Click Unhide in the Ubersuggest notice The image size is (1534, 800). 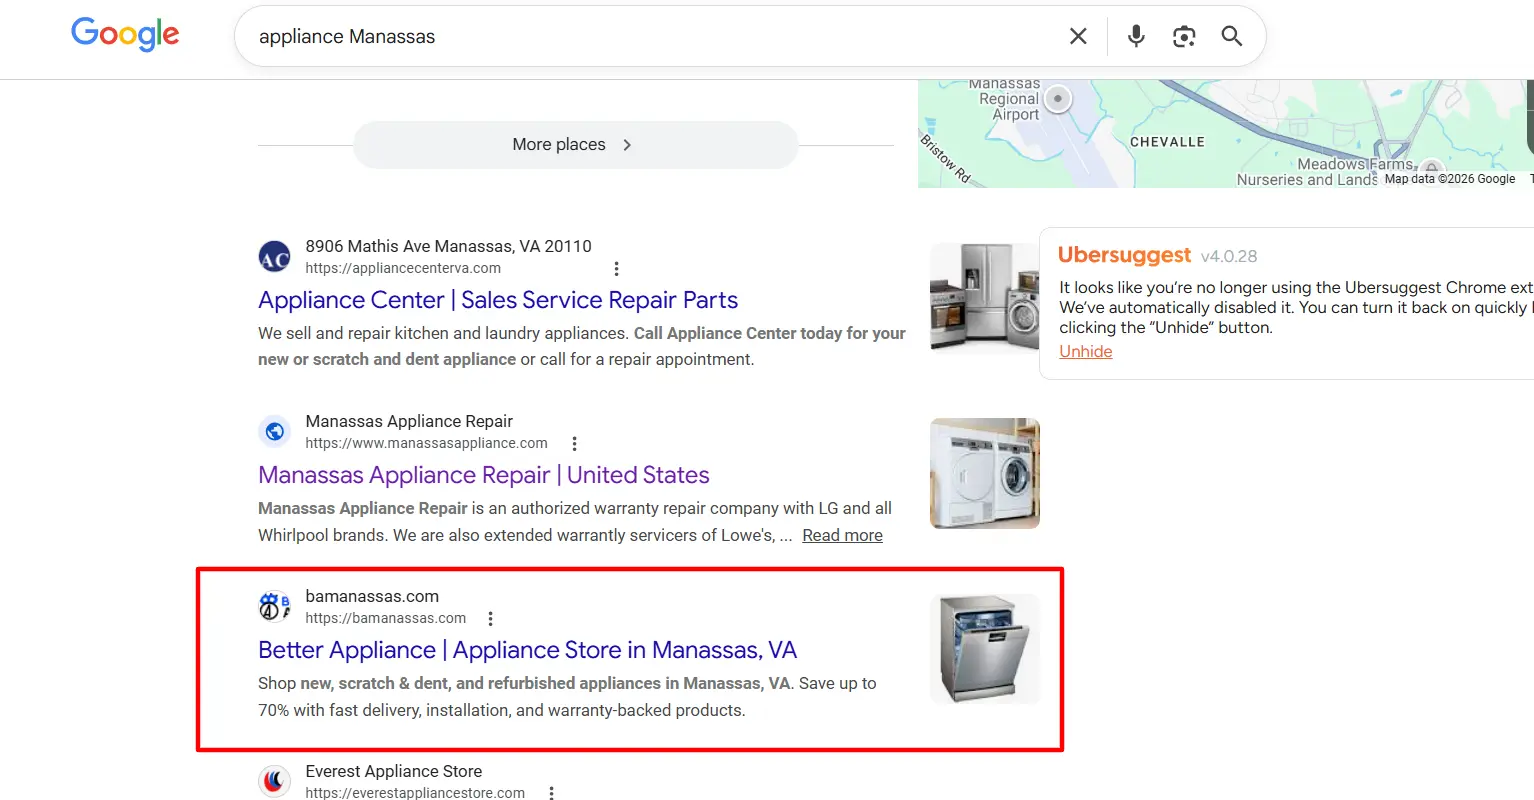[1086, 352]
